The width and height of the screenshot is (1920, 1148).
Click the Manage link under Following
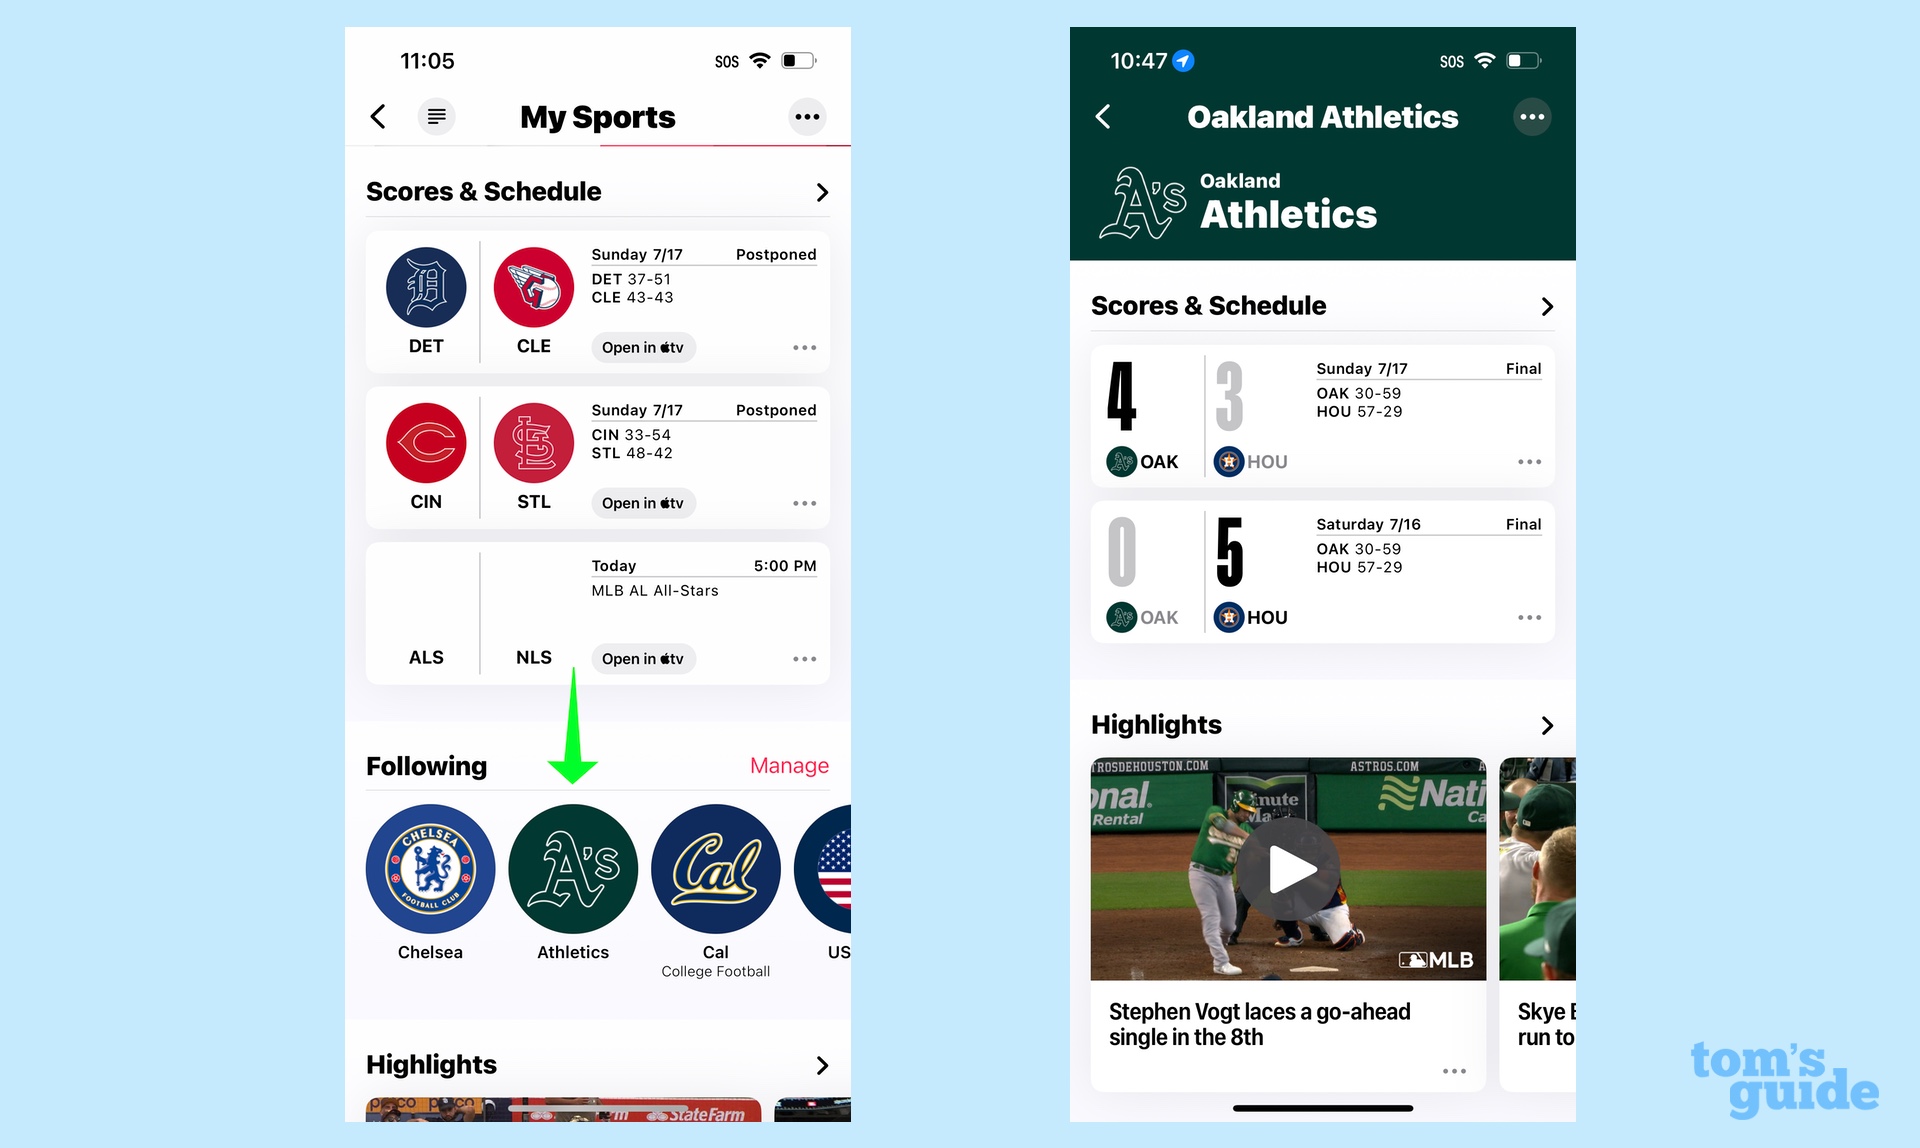point(790,765)
